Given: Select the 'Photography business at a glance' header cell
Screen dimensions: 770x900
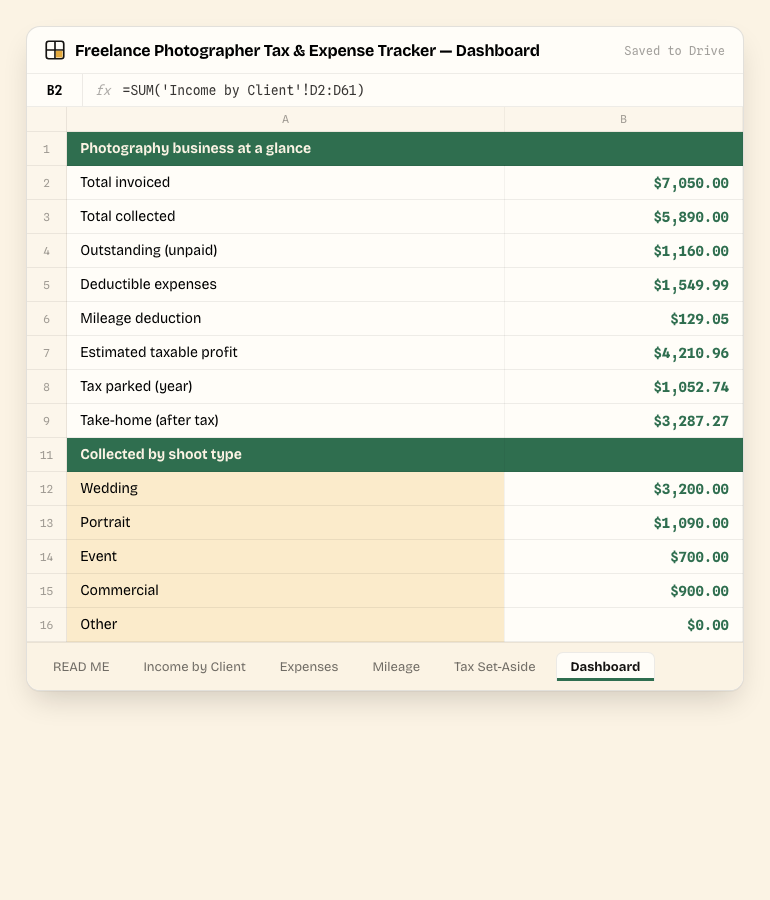Looking at the screenshot, I should coord(405,149).
